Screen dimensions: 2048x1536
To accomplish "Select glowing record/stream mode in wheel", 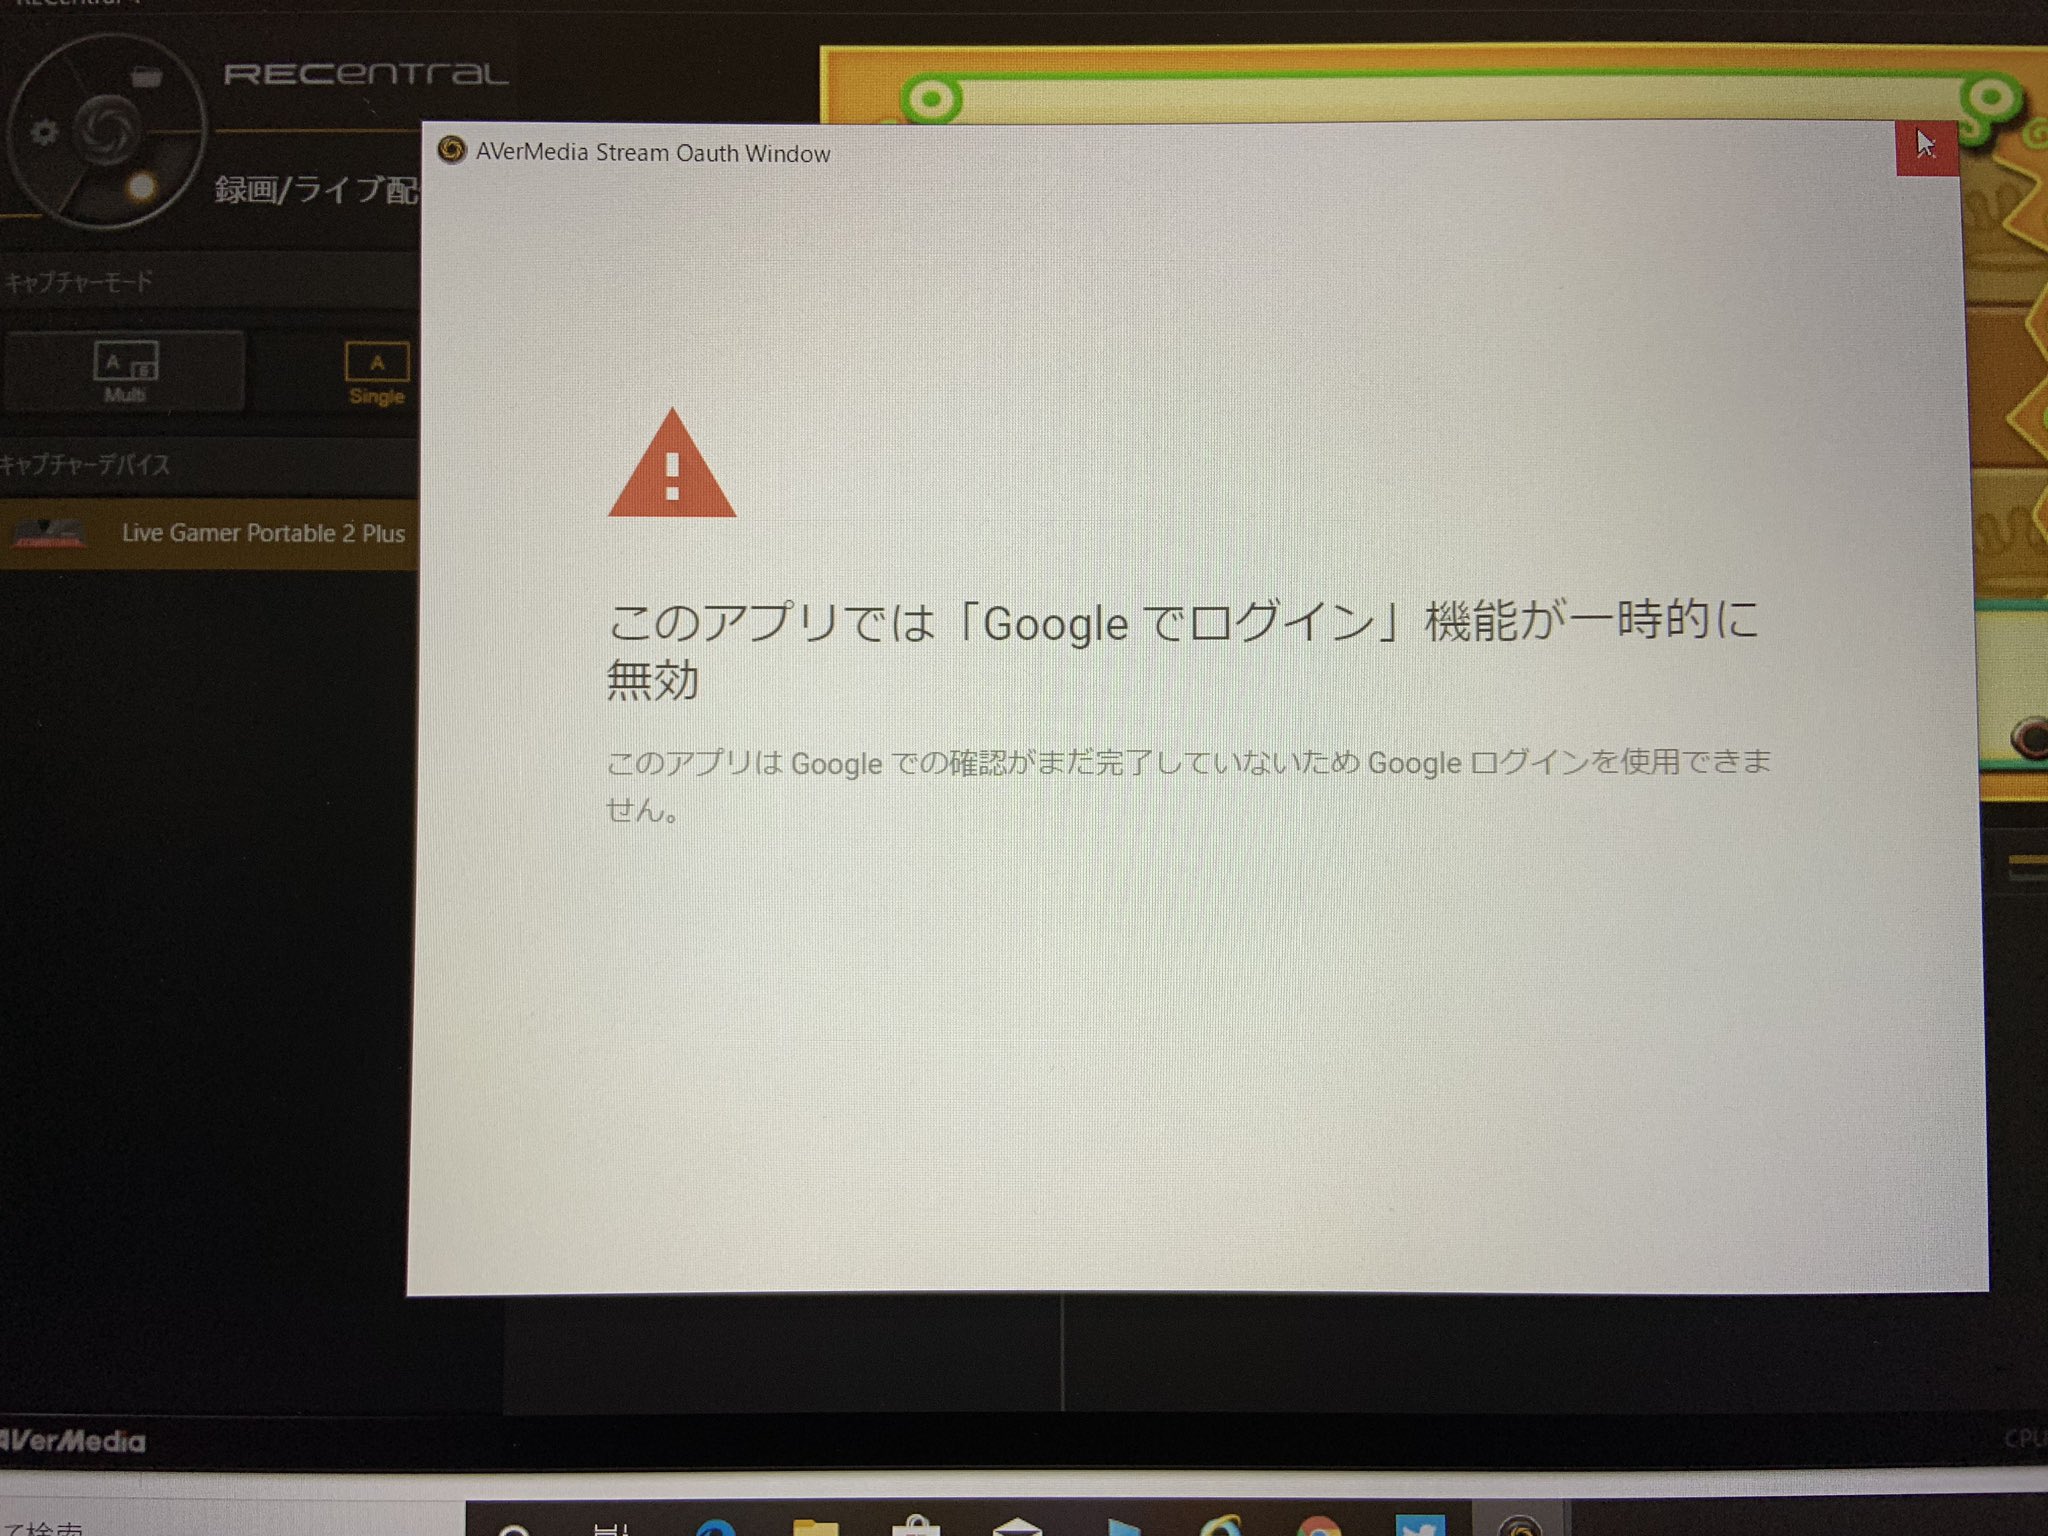I will coord(142,187).
